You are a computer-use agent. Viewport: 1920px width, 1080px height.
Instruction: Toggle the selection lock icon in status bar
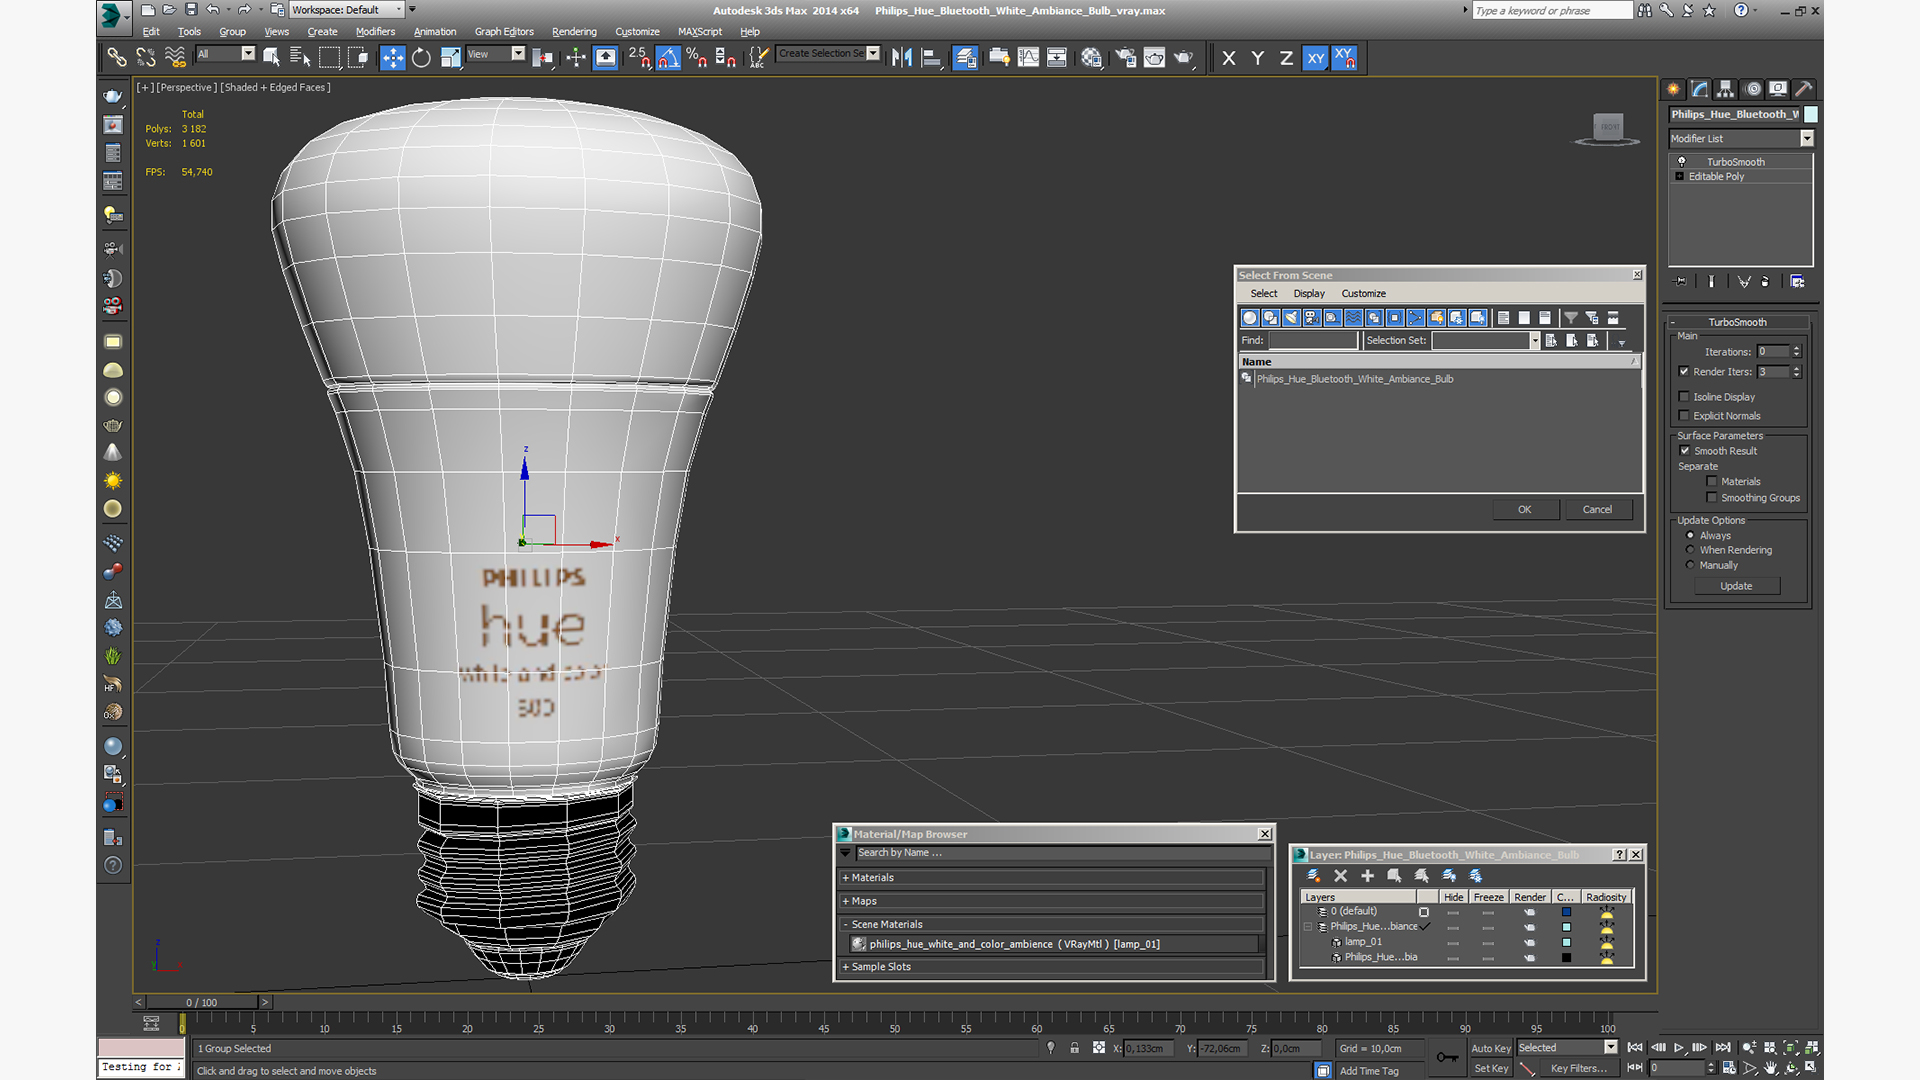[x=1074, y=1048]
